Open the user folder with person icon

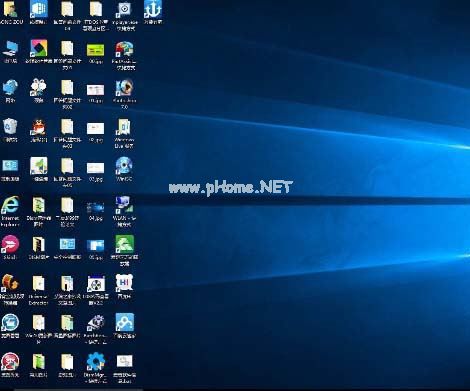[10, 9]
